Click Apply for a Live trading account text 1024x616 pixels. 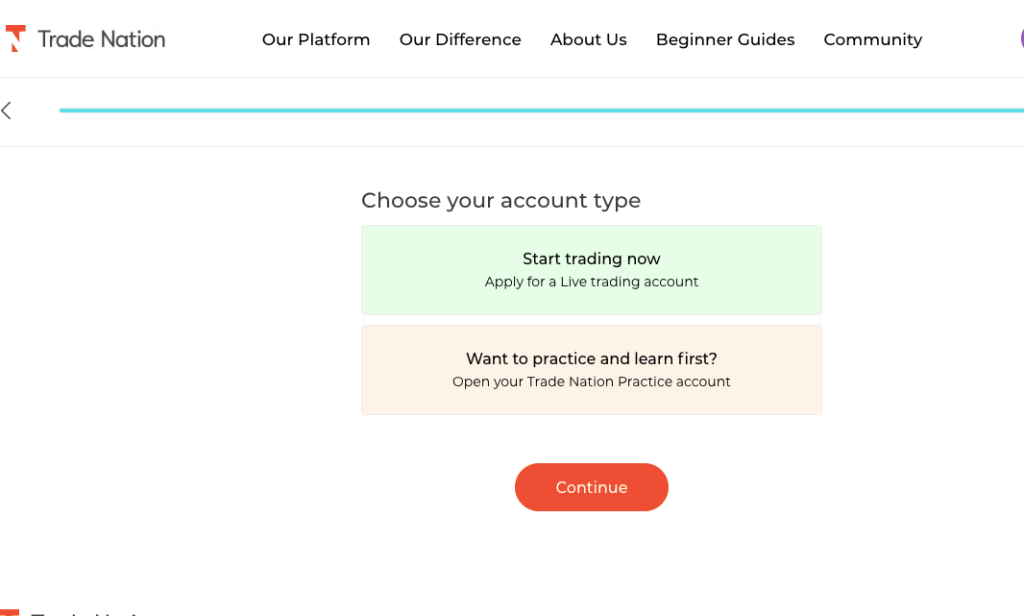click(x=591, y=282)
